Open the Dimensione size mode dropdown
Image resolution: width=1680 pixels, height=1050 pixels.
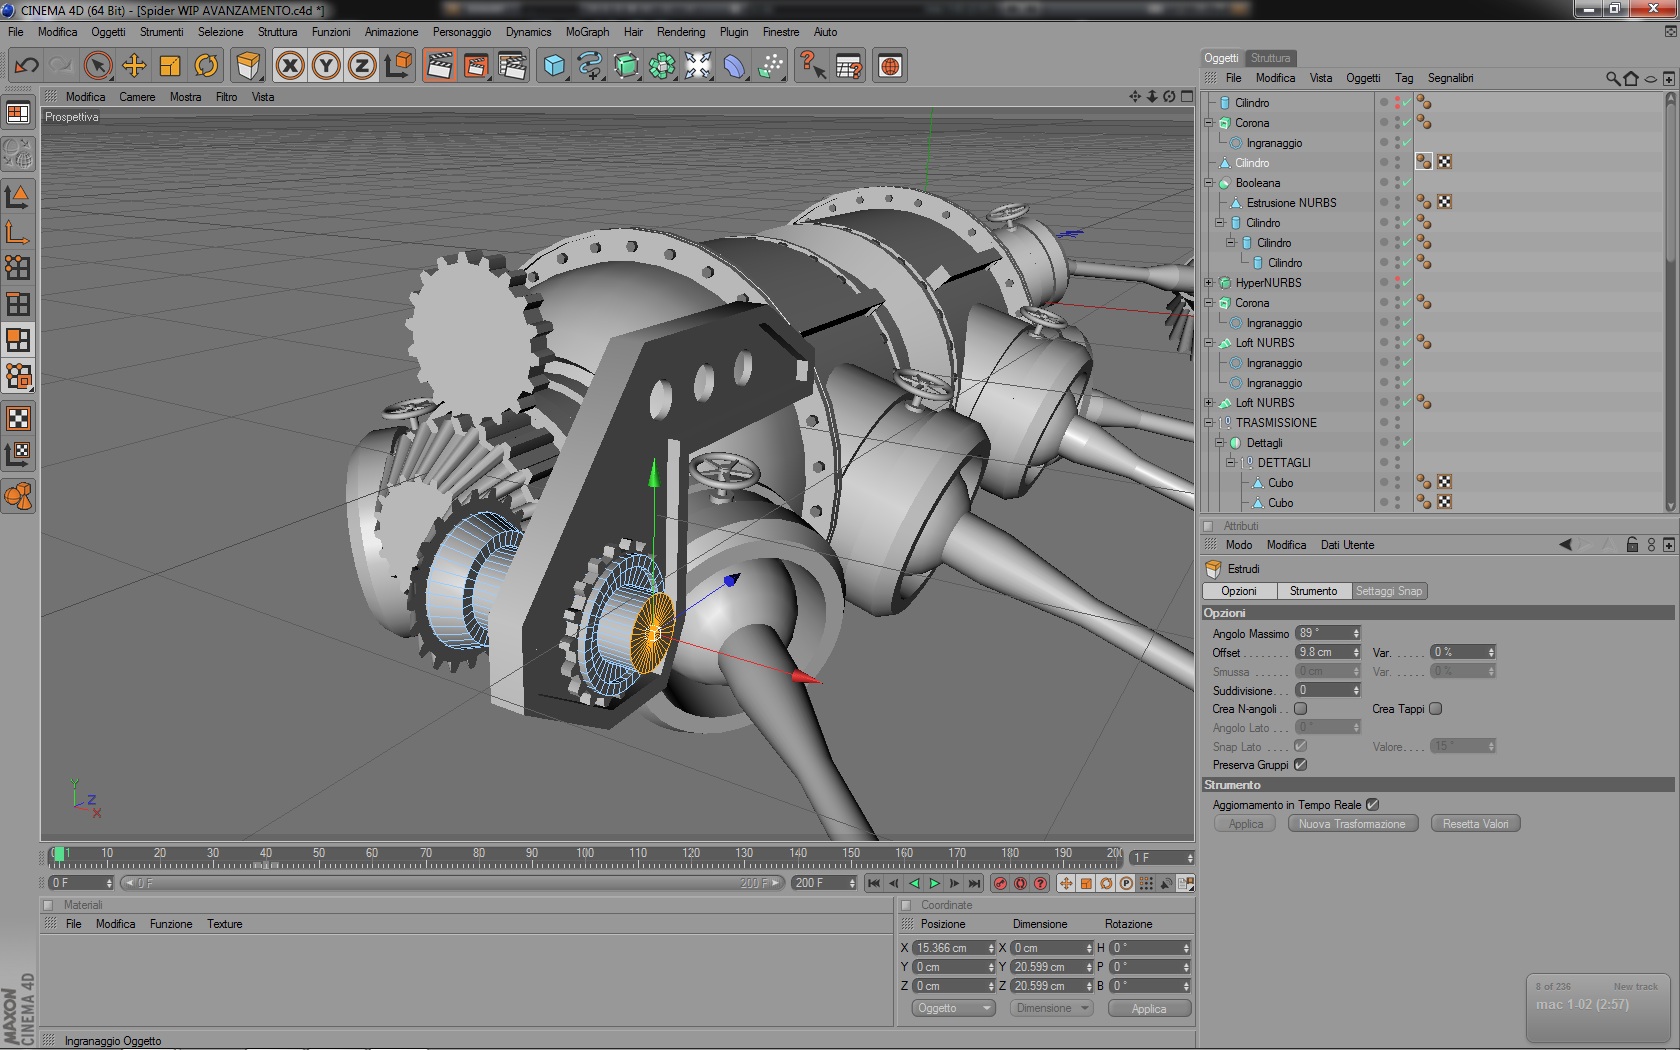tap(1052, 1008)
